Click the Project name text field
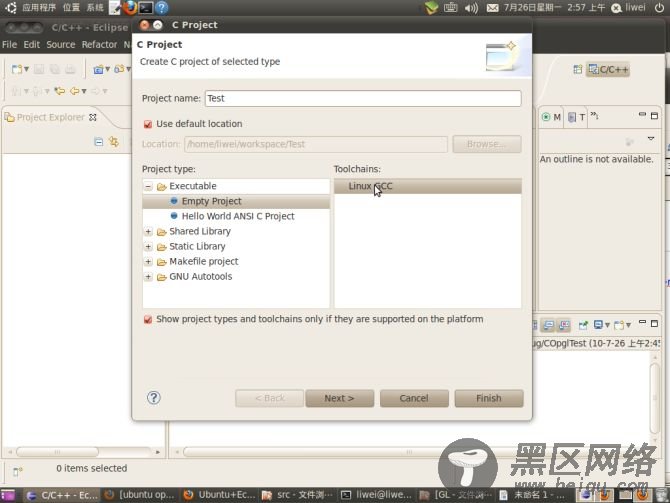Image resolution: width=670 pixels, height=503 pixels. click(363, 98)
